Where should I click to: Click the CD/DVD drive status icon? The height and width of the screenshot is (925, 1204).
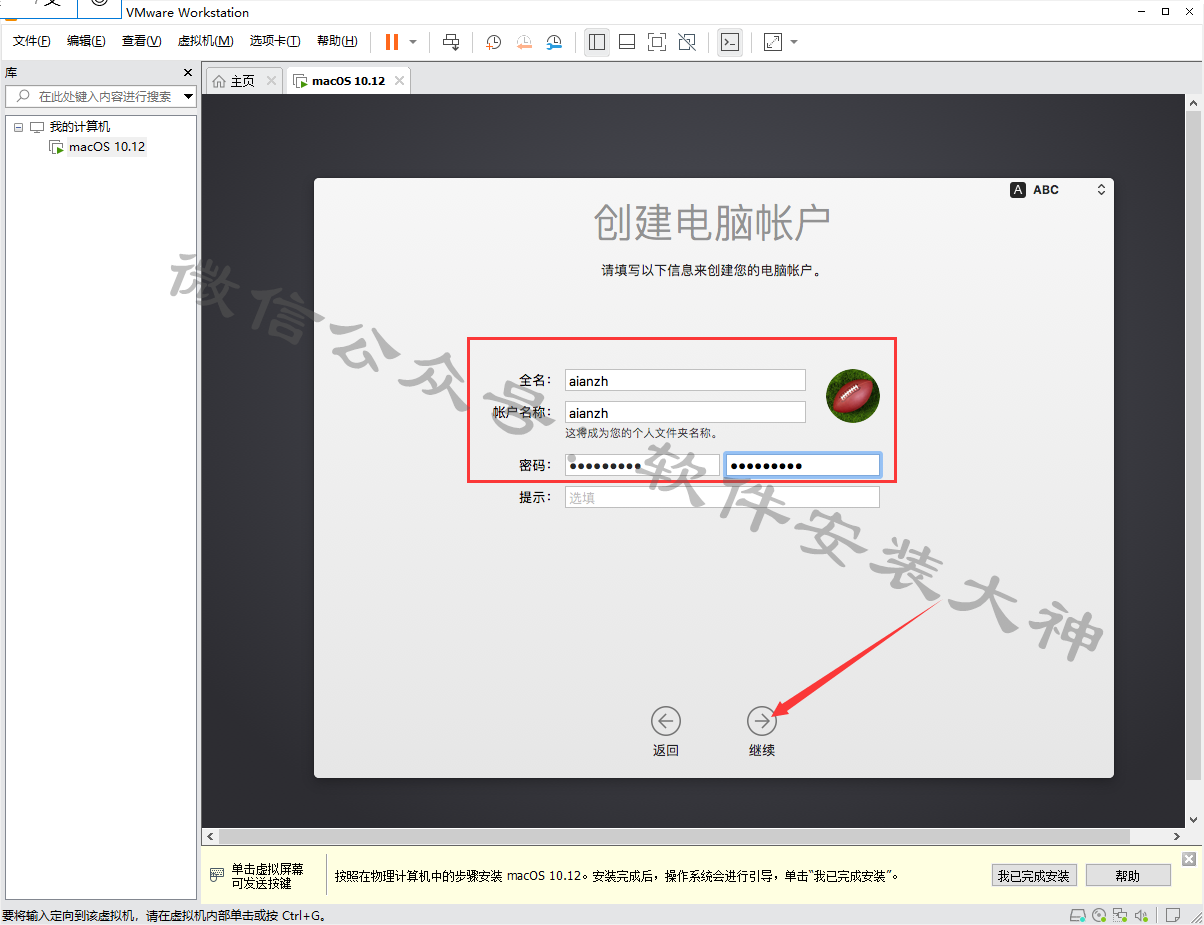pyautogui.click(x=1100, y=915)
